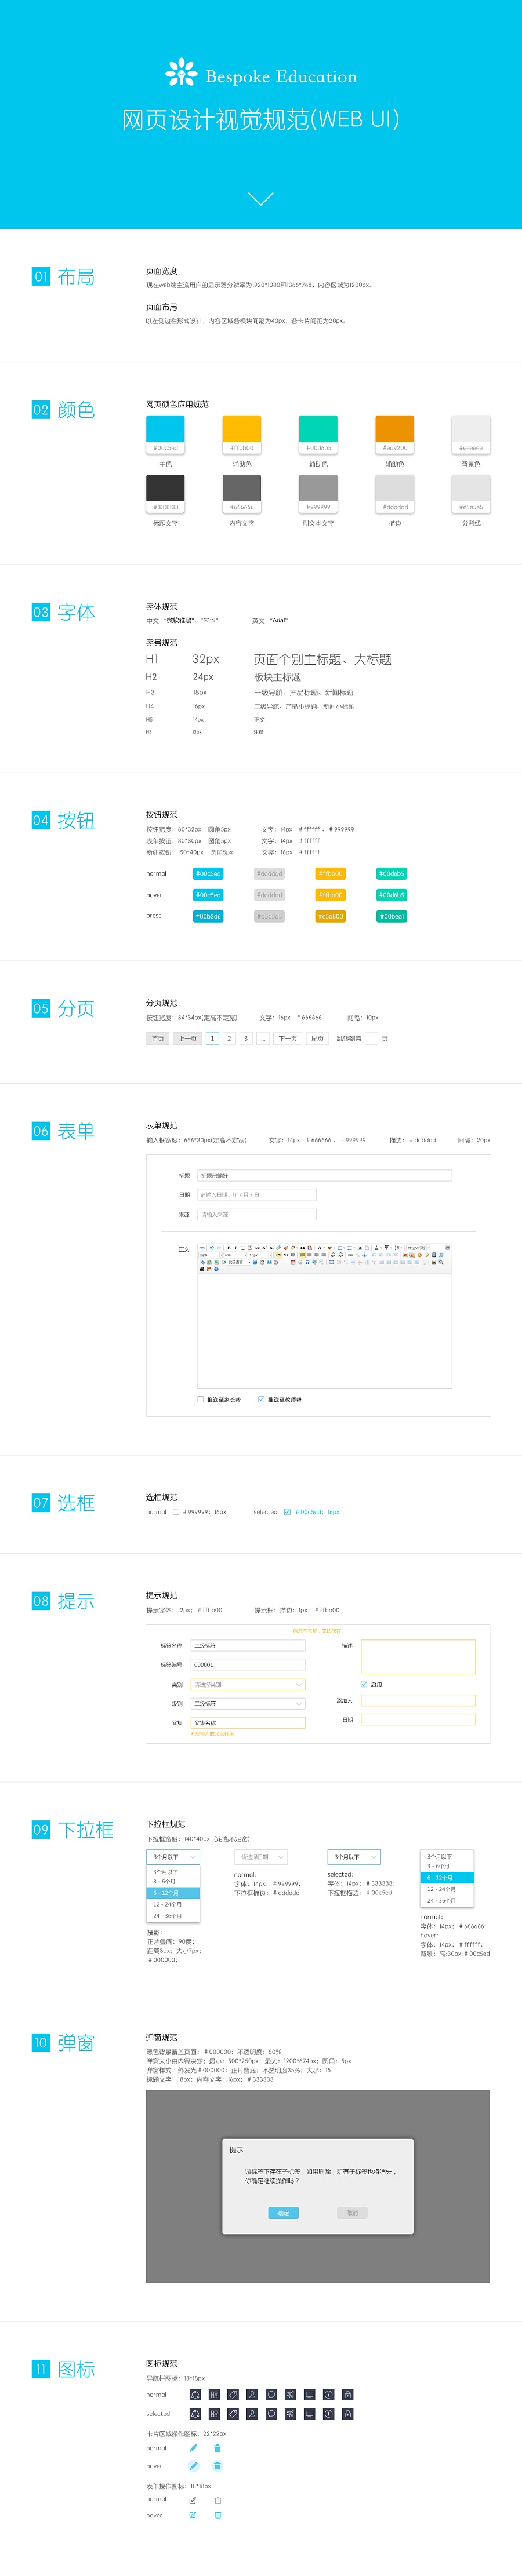Click the 来源 请输入来源 field
The image size is (522, 2576).
[x=257, y=1215]
